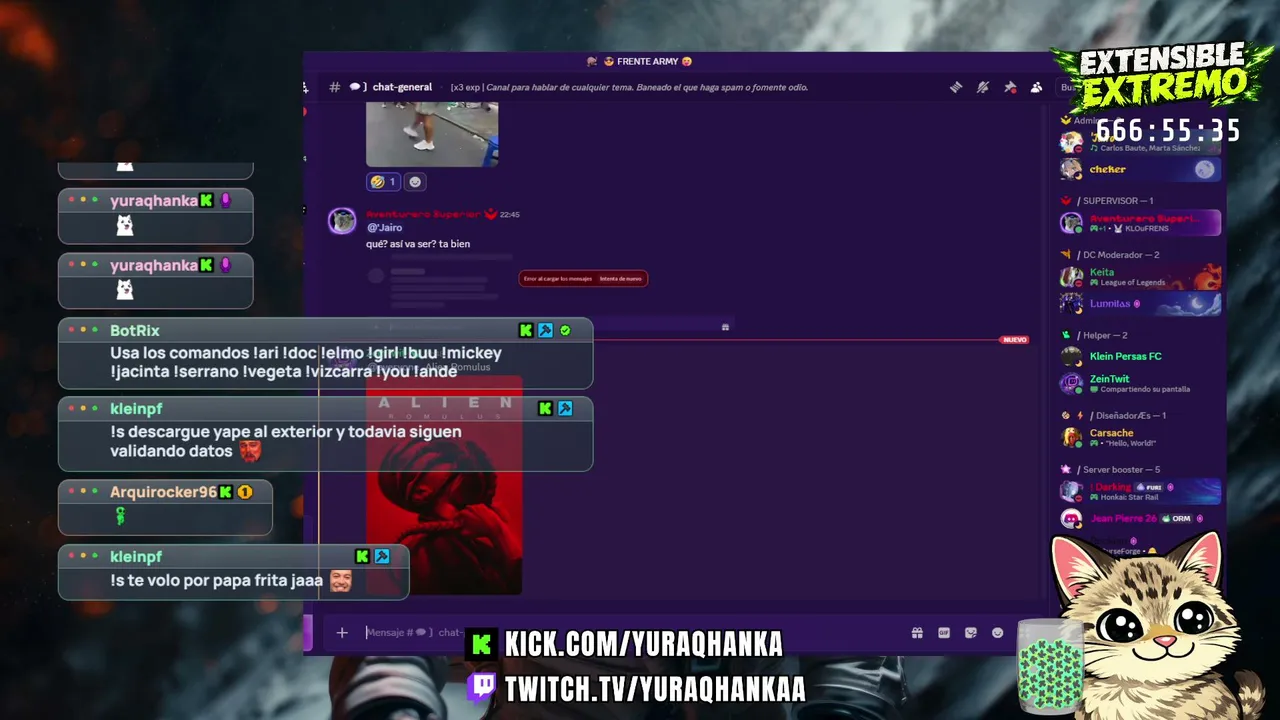Select member Klein Persas FC
The height and width of the screenshot is (720, 1280).
coord(1141,356)
